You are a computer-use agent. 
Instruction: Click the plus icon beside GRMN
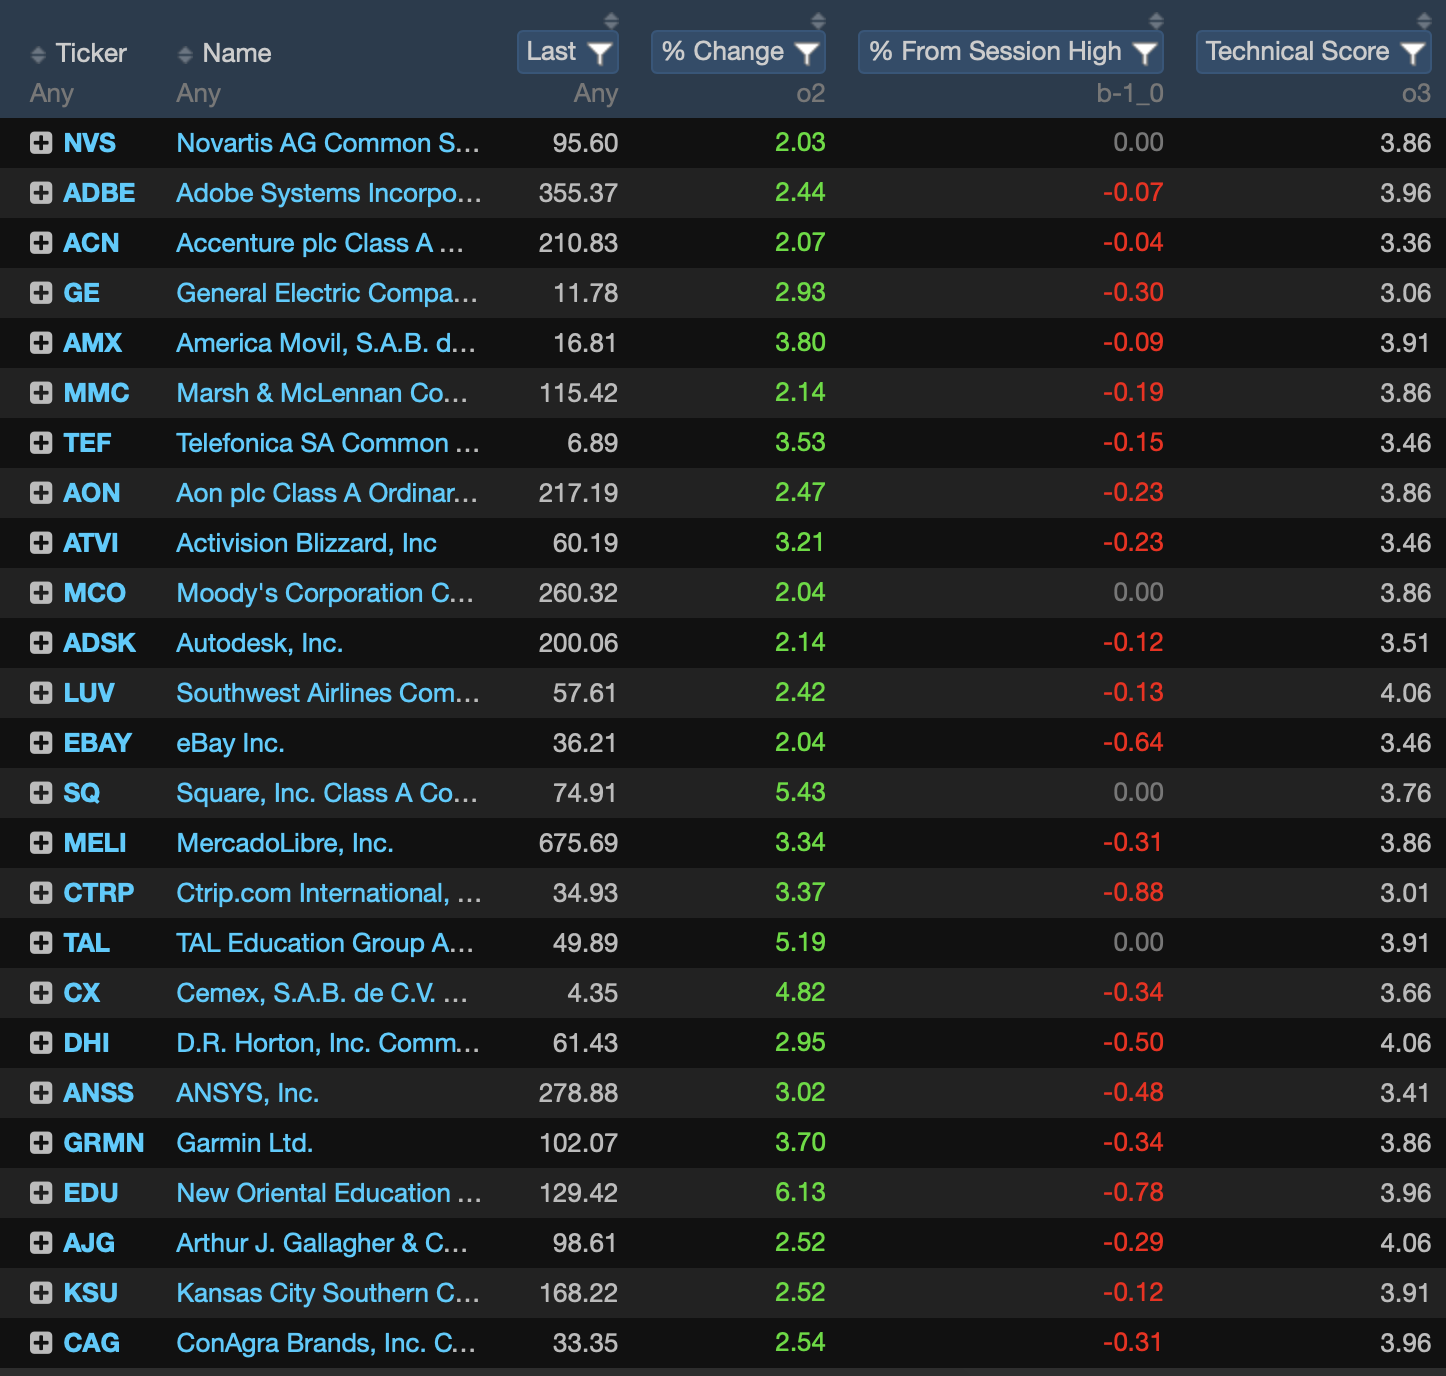[x=41, y=1143]
